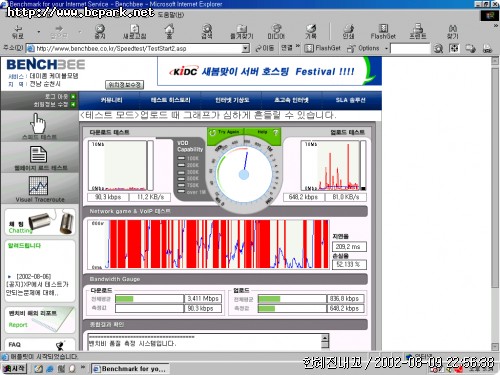This screenshot has height=375, width=500.
Task: Click the Try Again button on gauge
Action: point(225,132)
